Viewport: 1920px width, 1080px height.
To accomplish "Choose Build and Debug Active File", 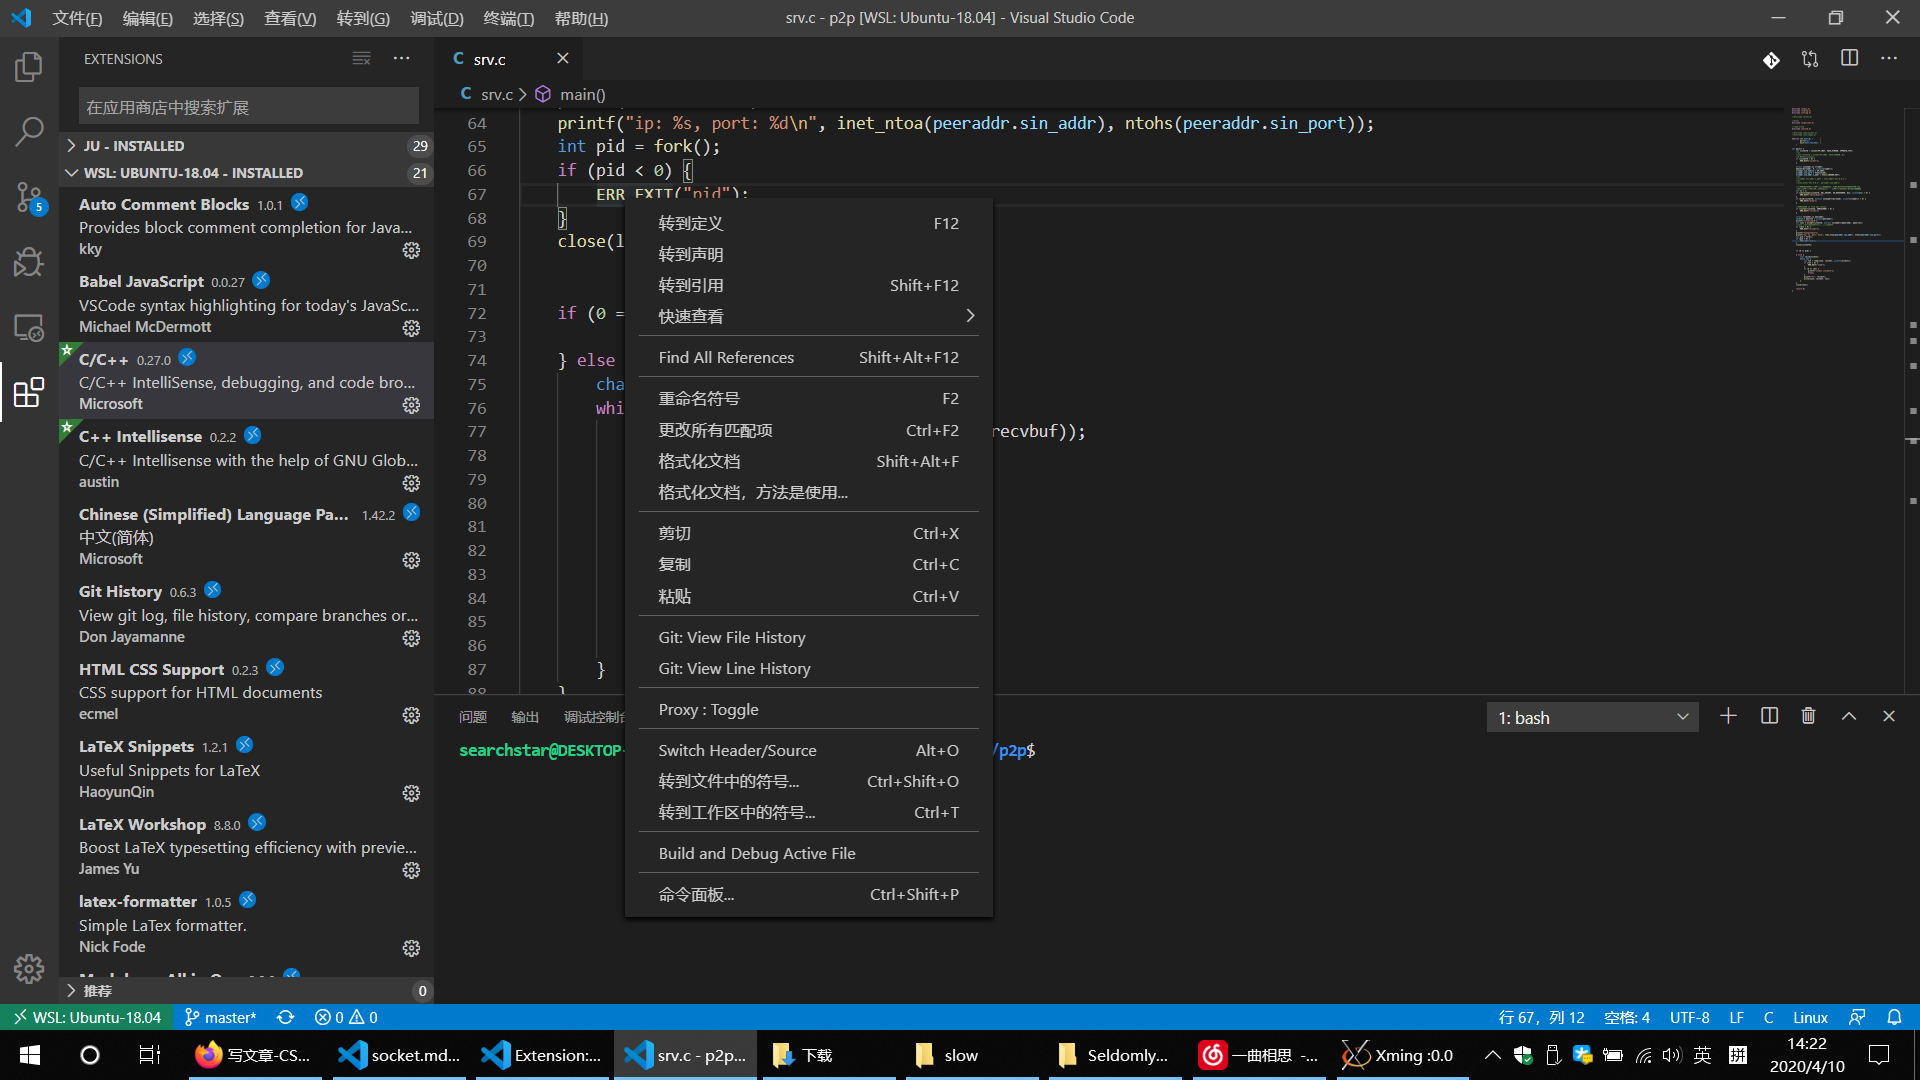I will click(757, 853).
